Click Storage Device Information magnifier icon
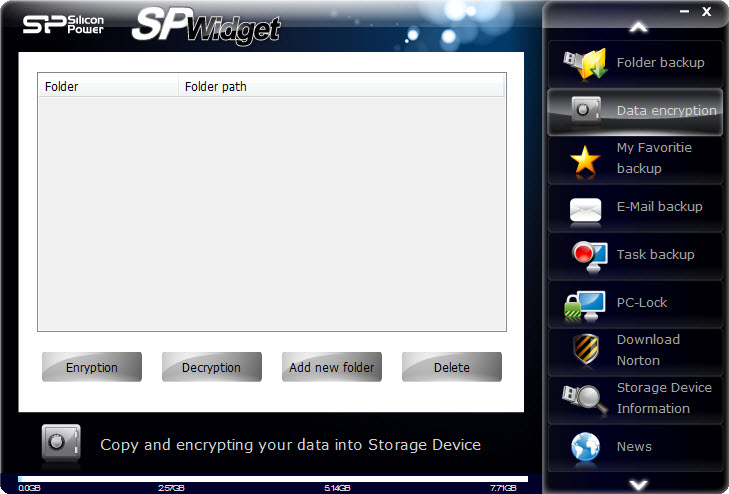The image size is (729, 494). [x=584, y=399]
